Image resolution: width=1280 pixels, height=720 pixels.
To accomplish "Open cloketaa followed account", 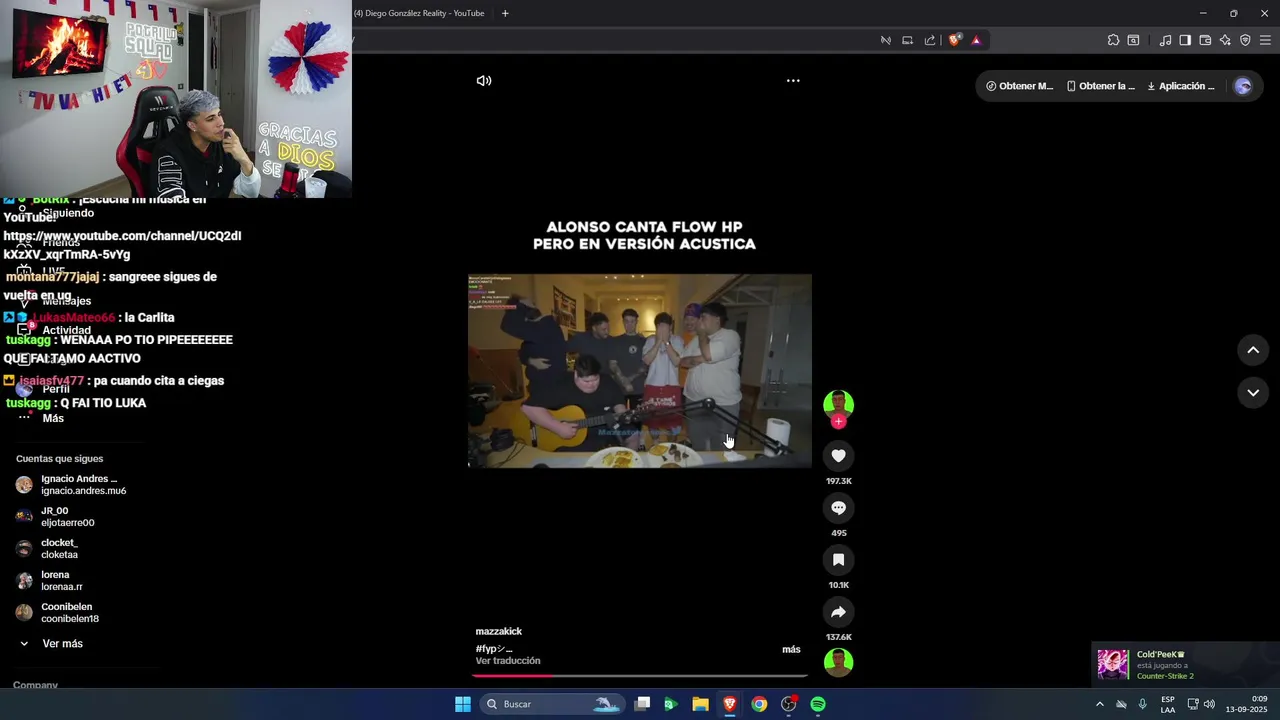I will [x=48, y=549].
